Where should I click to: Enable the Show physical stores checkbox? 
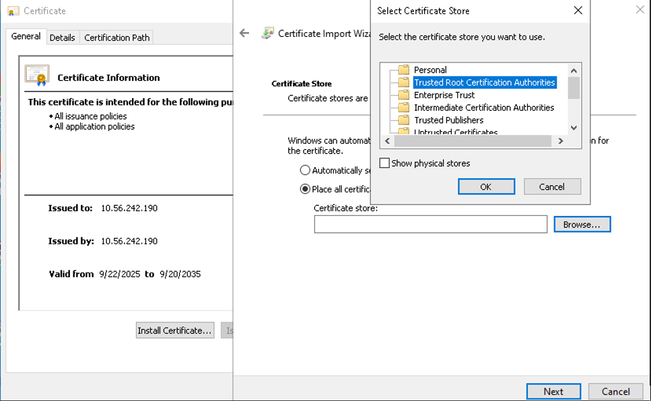385,163
